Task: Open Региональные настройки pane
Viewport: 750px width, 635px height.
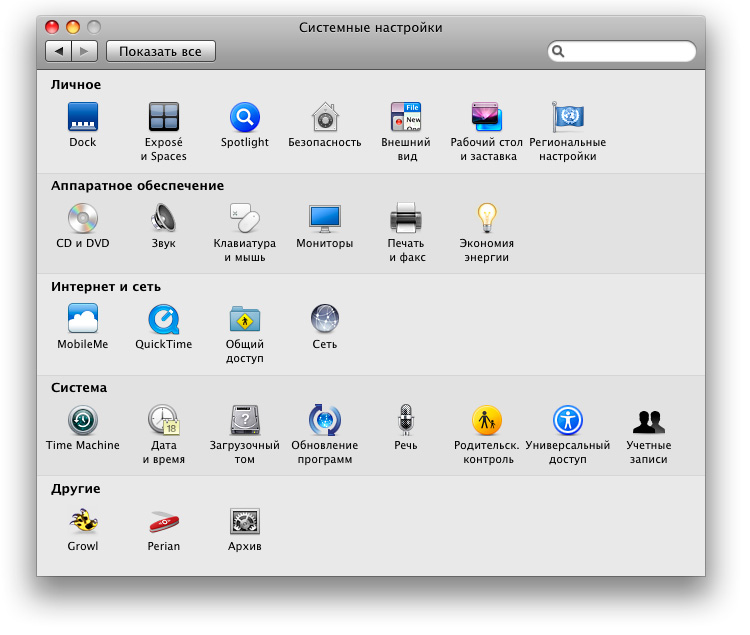Action: (x=568, y=117)
